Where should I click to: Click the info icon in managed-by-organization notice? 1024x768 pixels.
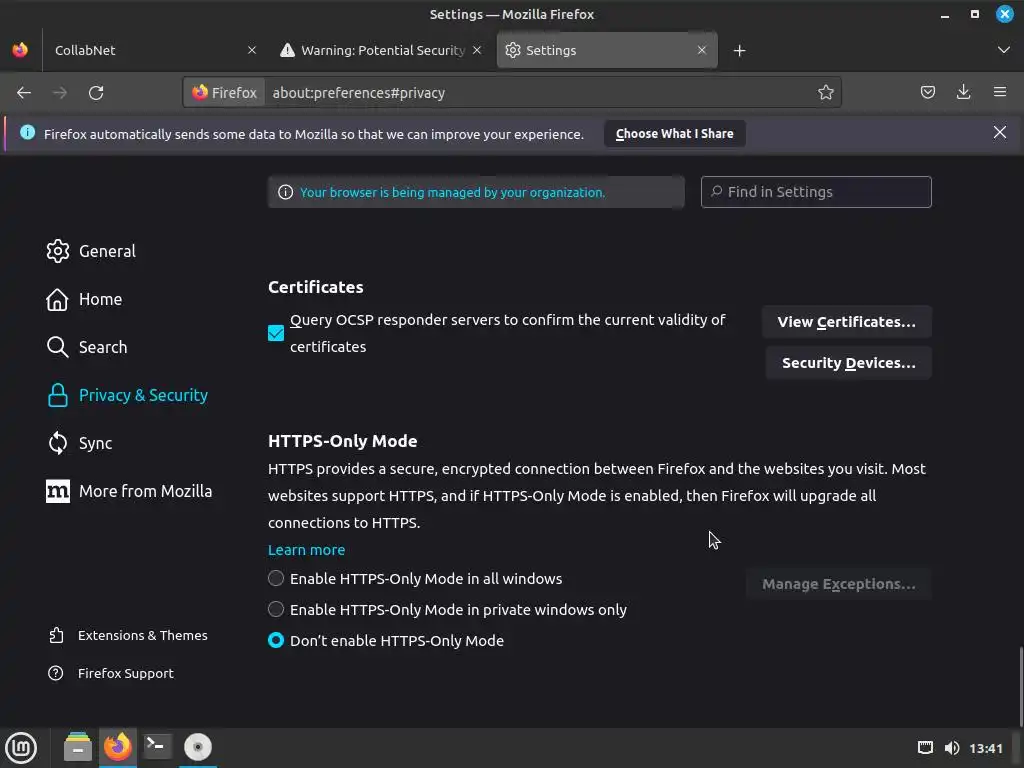[x=285, y=192]
